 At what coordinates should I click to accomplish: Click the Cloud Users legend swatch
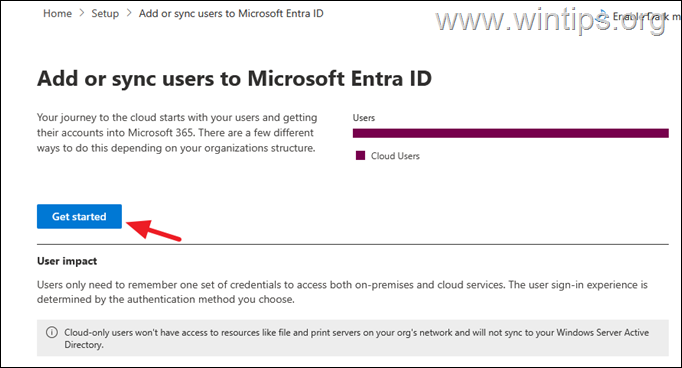(360, 156)
